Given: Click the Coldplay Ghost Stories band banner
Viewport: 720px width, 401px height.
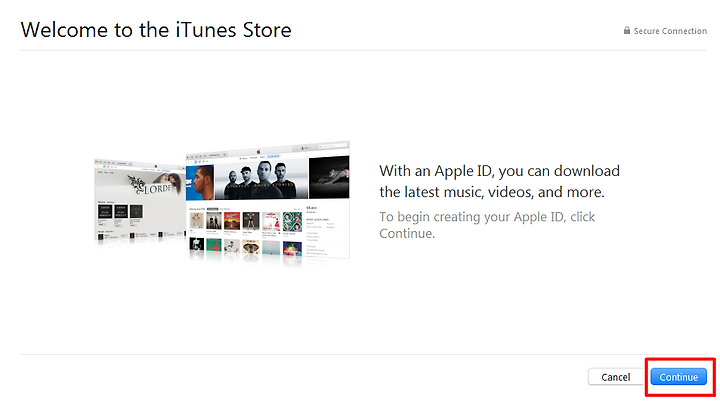Looking at the screenshot, I should coord(261,179).
